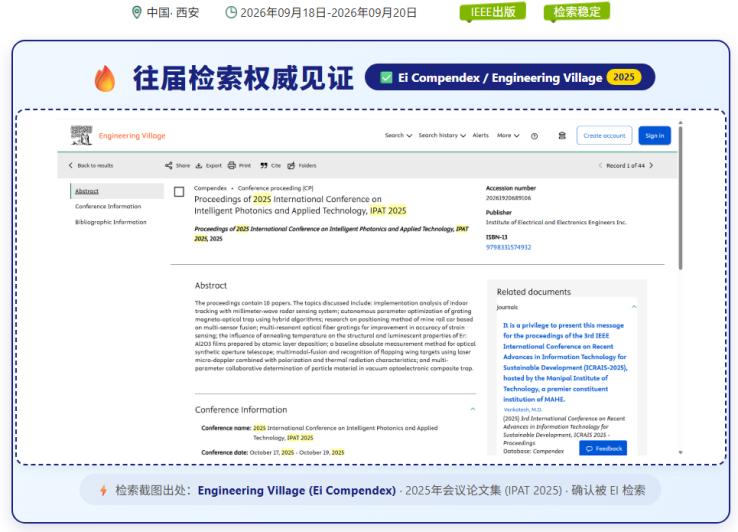Click the green checkmark in the Ei Compendex badge

[x=386, y=77]
